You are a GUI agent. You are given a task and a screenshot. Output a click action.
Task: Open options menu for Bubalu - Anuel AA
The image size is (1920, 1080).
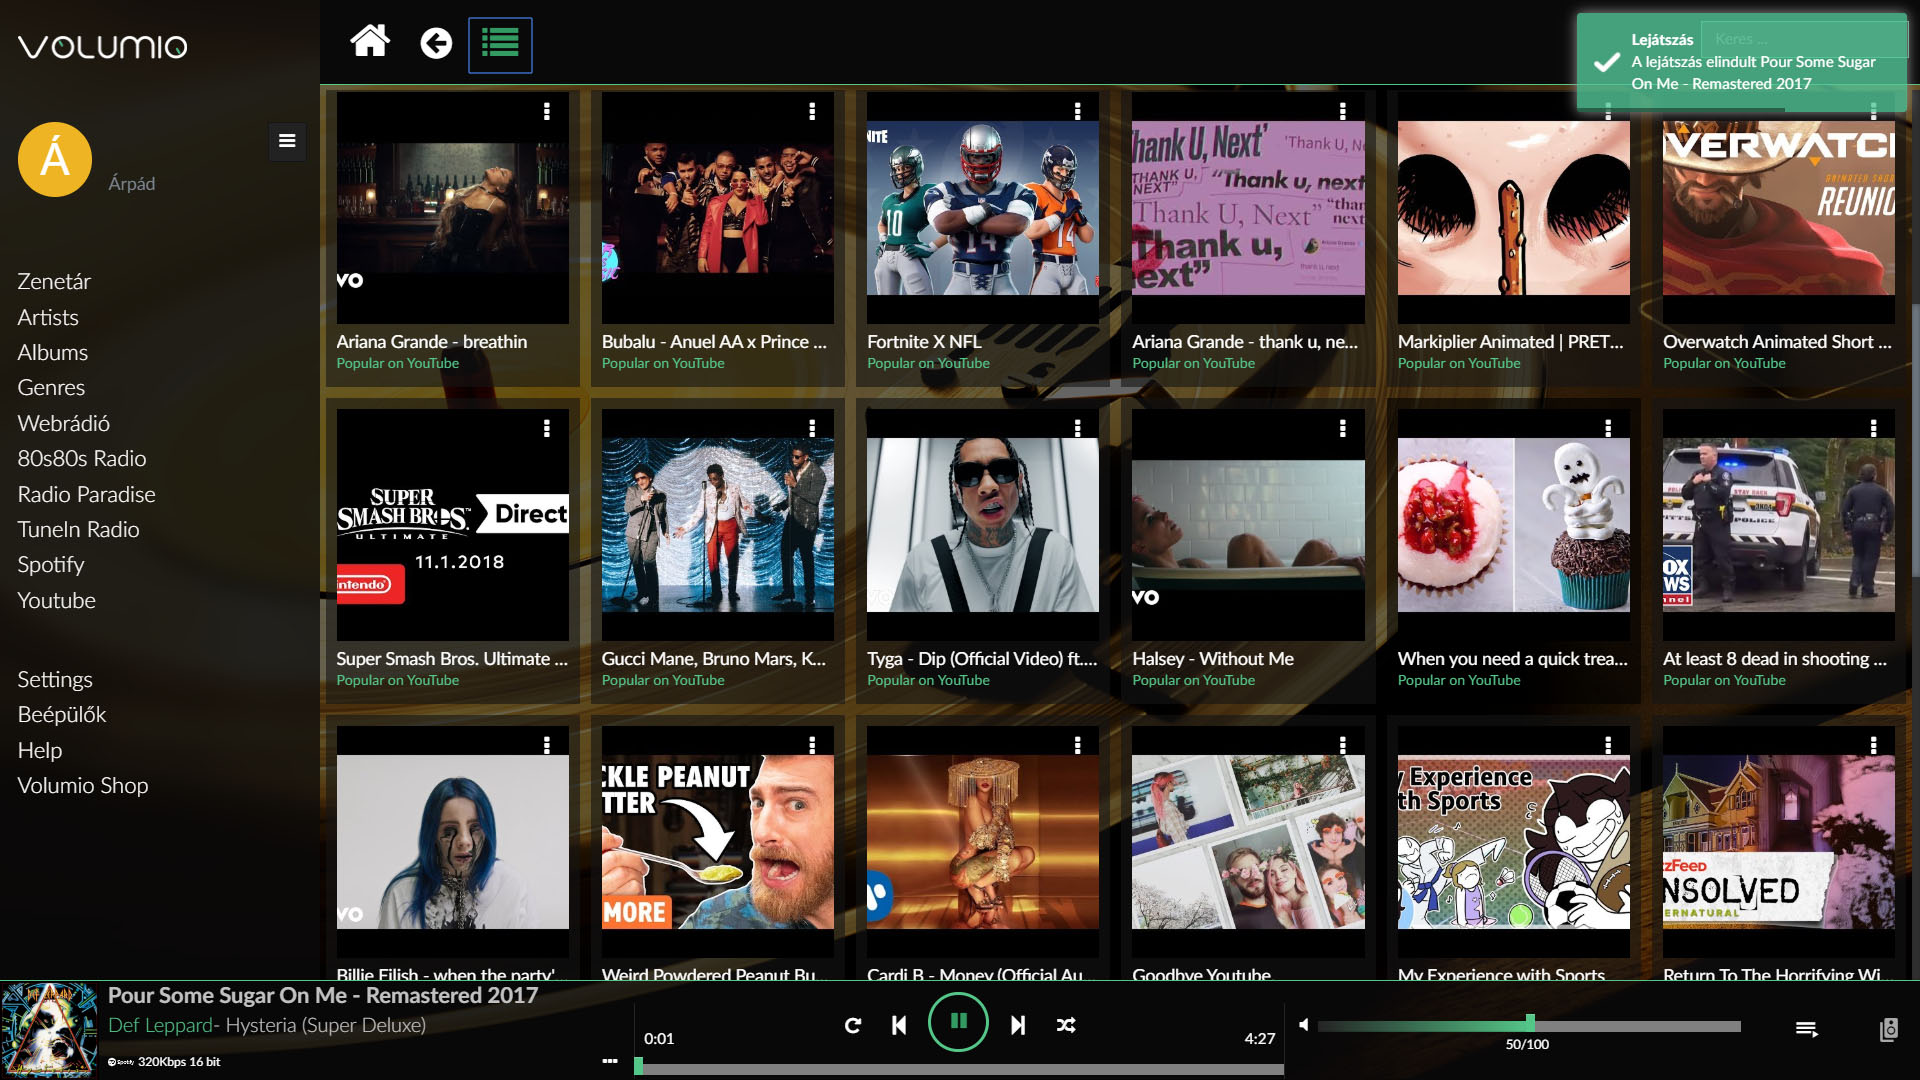tap(812, 111)
